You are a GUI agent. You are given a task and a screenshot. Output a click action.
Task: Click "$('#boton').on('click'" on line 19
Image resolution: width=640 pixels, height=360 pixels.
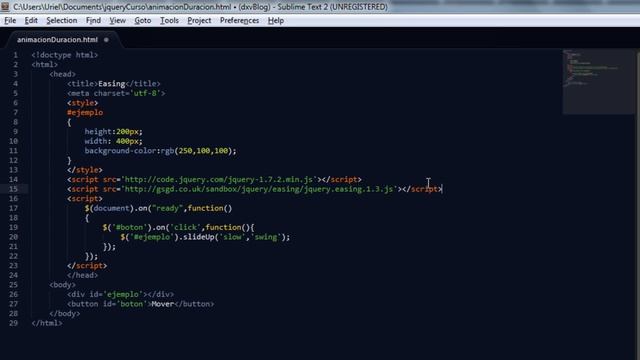[x=152, y=227]
